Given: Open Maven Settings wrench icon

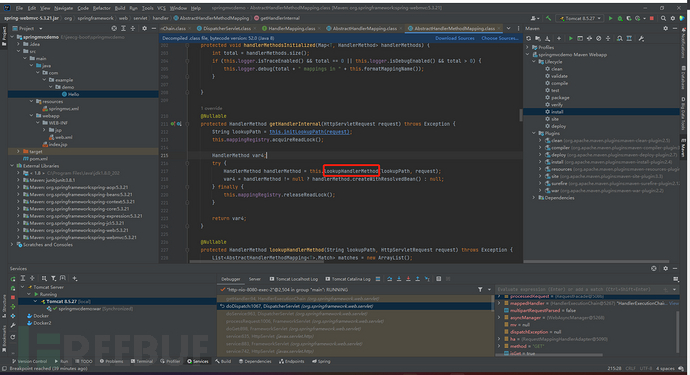Looking at the screenshot, I should click(641, 39).
